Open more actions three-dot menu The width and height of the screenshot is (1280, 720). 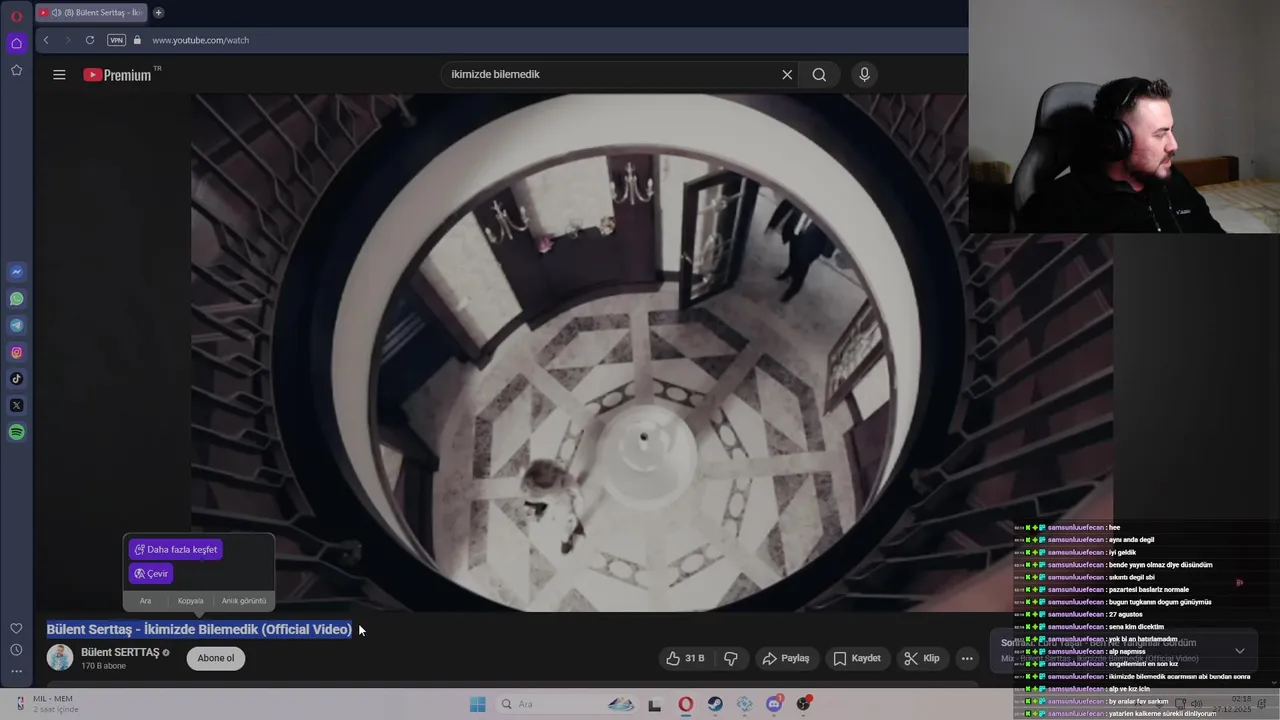(x=967, y=658)
